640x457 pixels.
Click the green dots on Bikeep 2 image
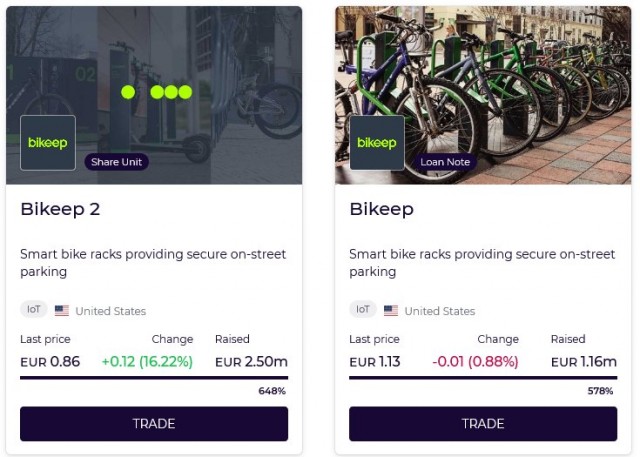(x=157, y=92)
